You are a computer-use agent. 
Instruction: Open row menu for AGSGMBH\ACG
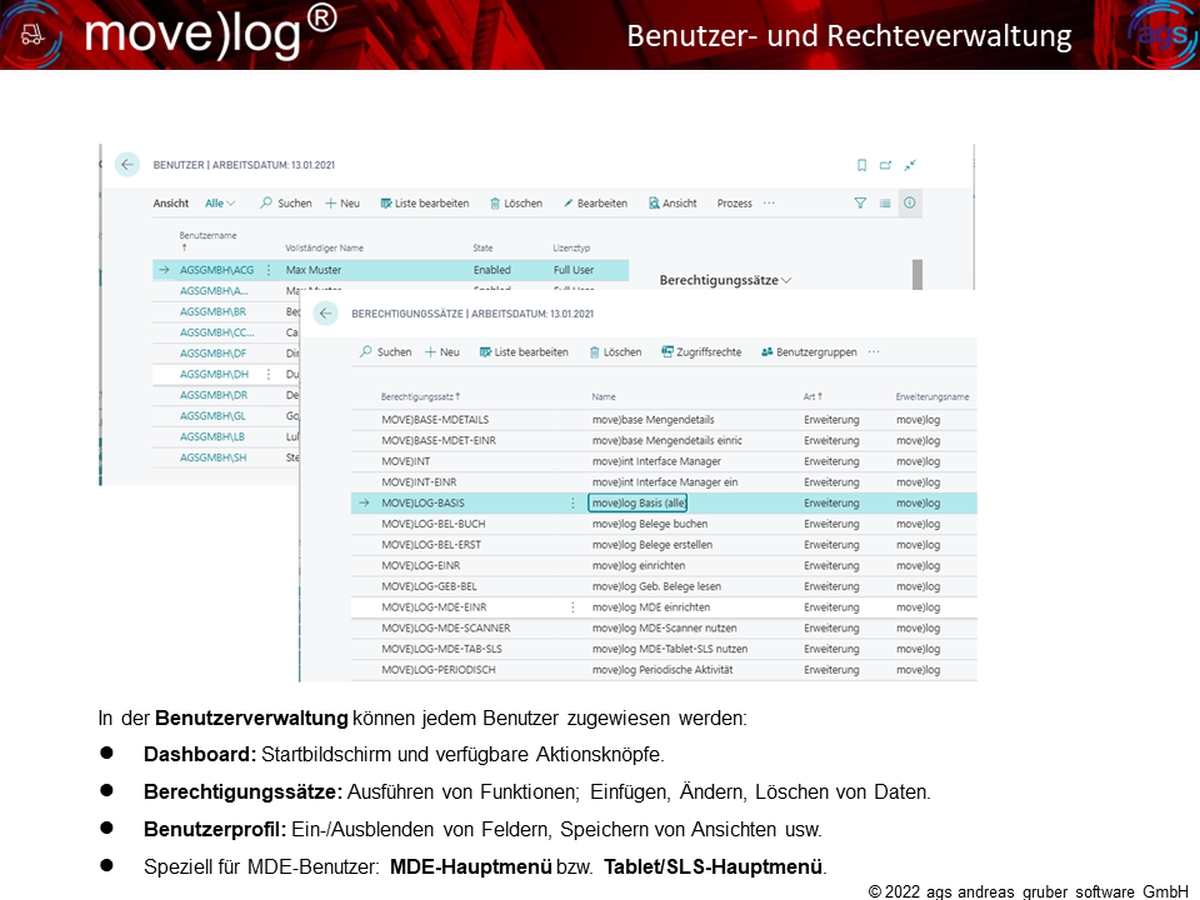(x=268, y=270)
